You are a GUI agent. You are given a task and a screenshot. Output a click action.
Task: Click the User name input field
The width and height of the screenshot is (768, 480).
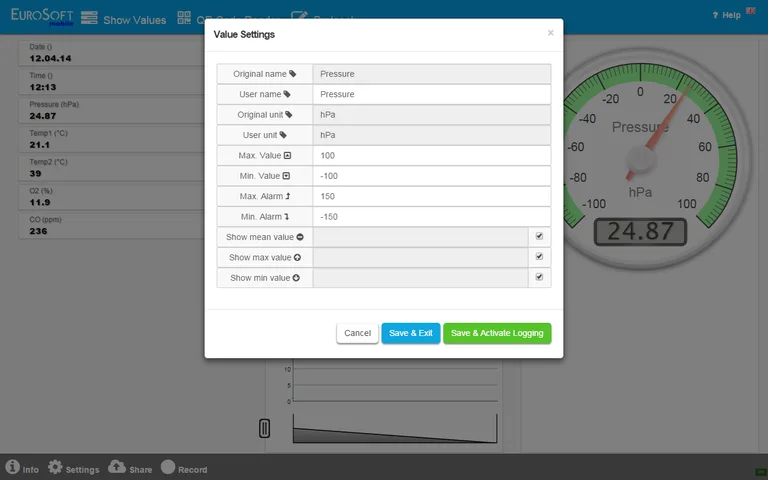click(x=432, y=94)
